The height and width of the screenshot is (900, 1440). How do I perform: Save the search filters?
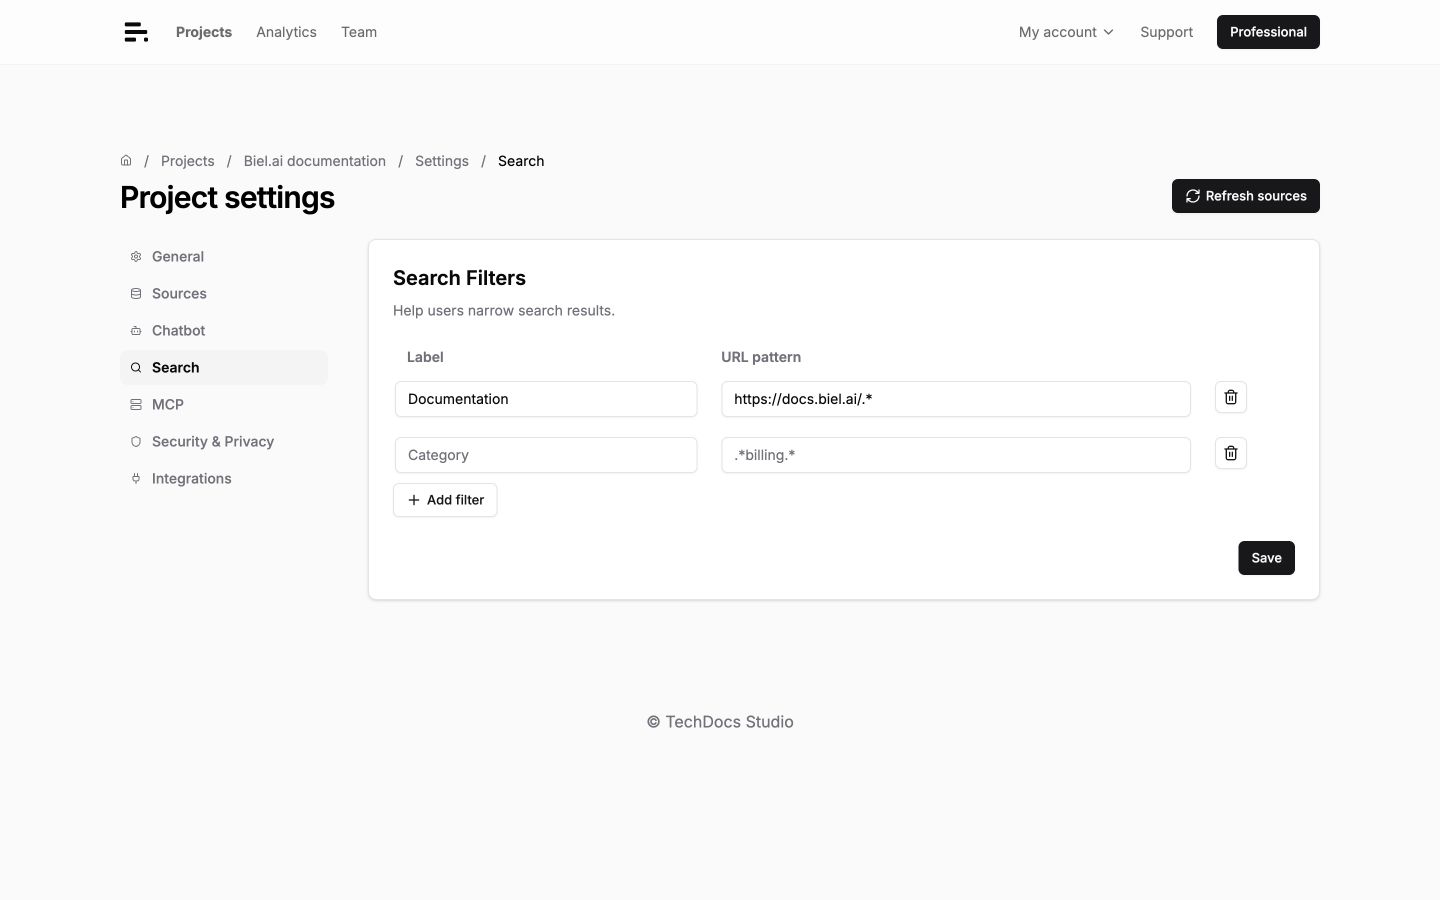coord(1266,558)
